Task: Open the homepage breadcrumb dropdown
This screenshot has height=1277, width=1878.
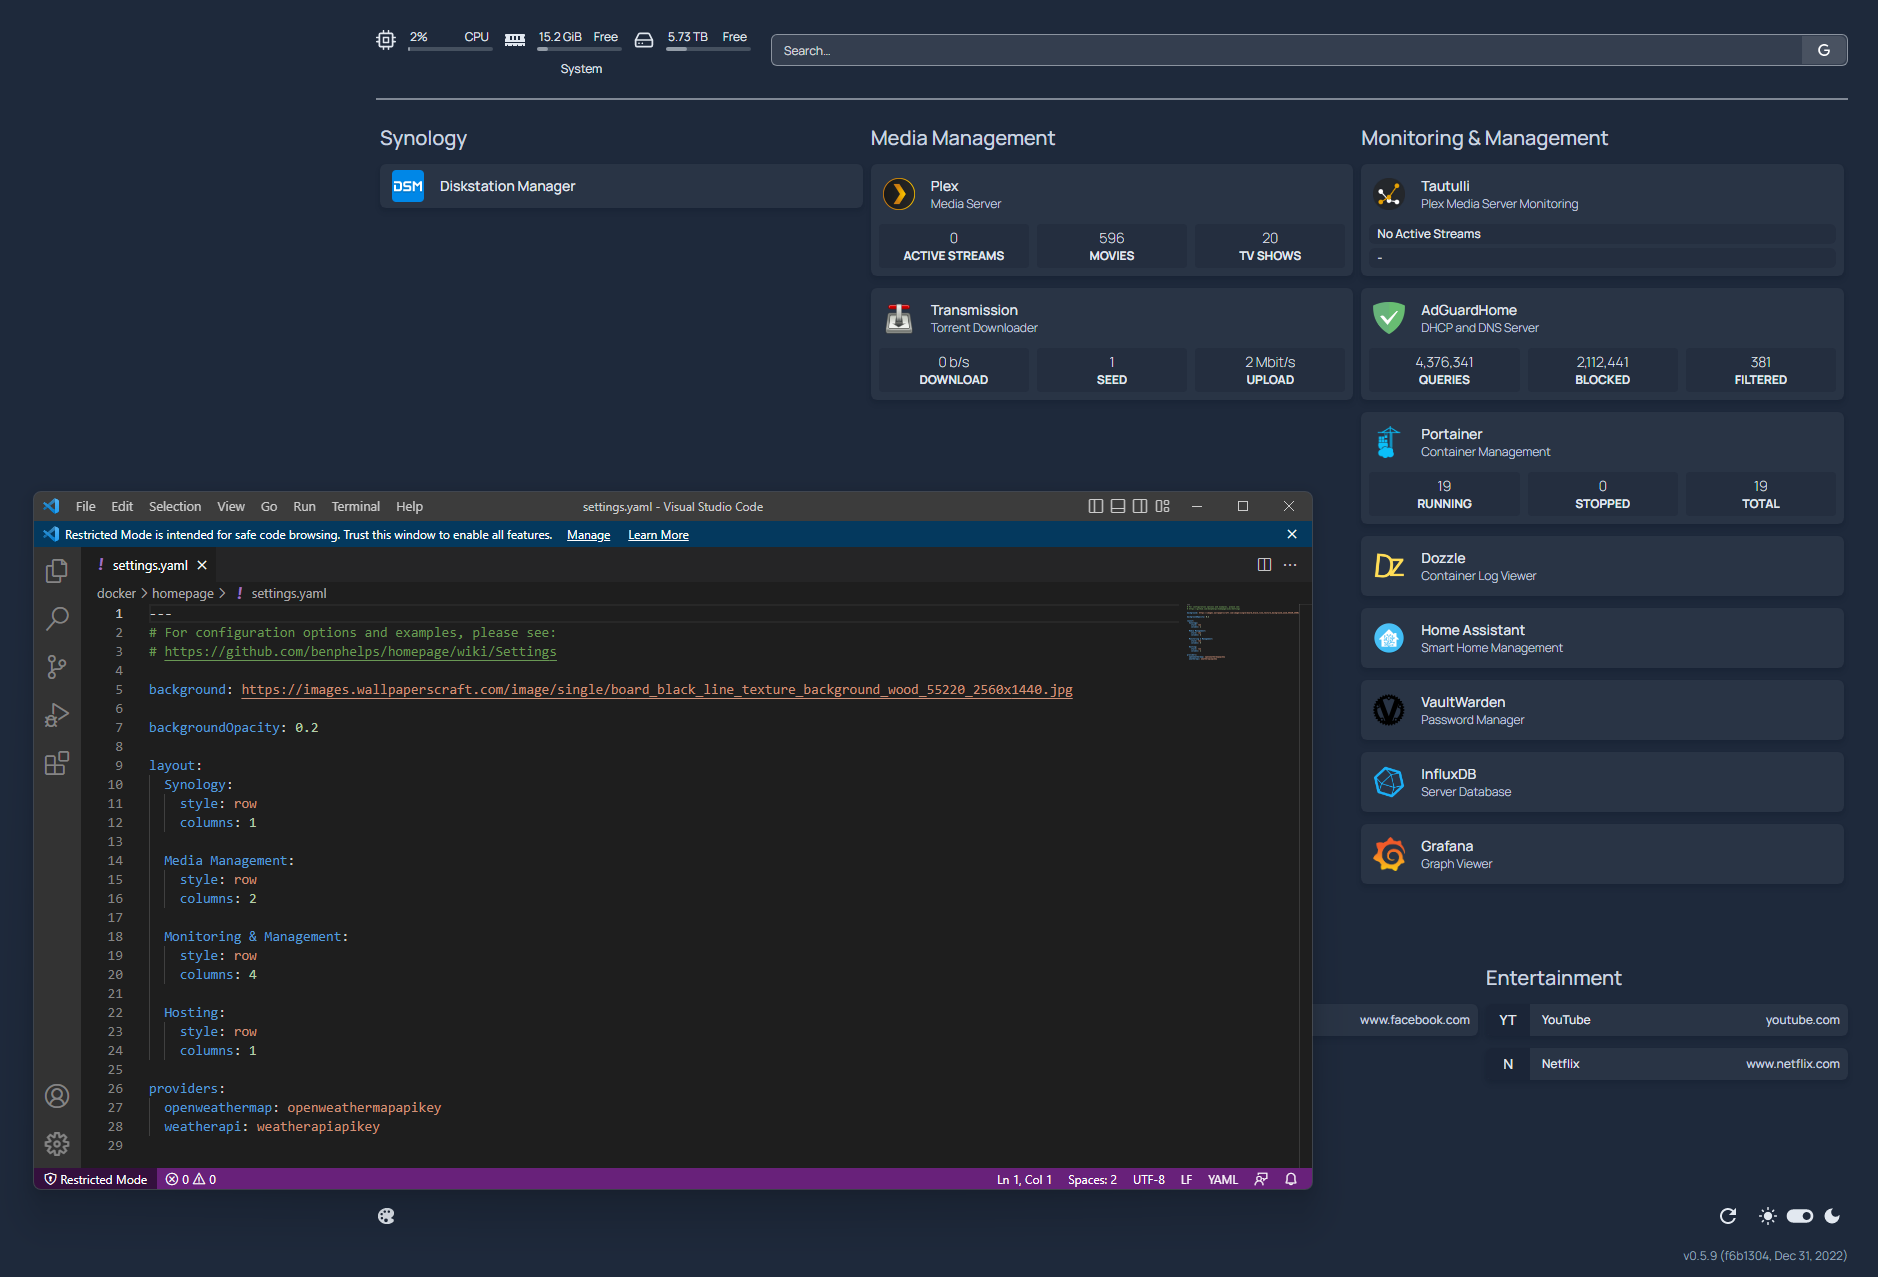Action: [183, 592]
